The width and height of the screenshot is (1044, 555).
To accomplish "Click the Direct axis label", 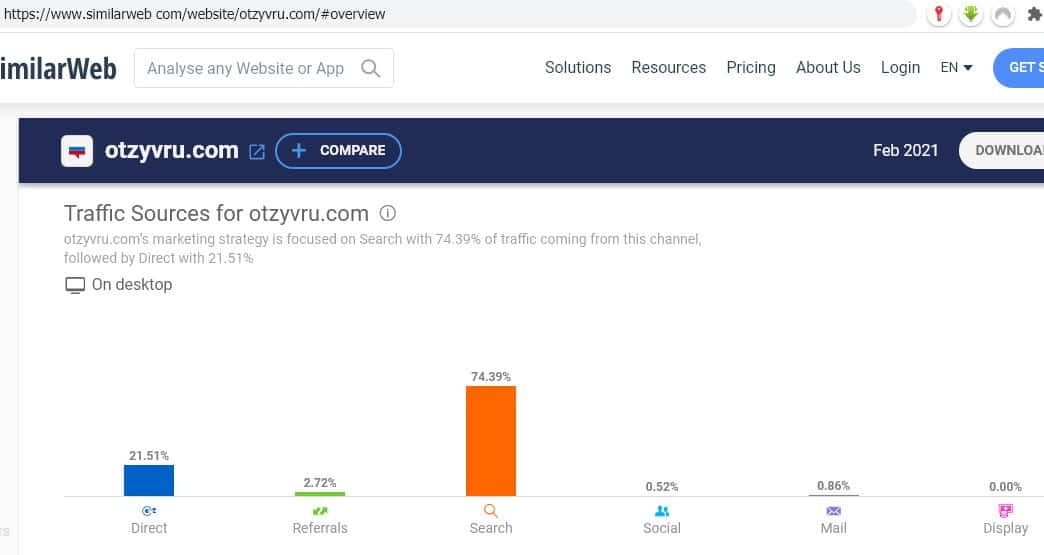I will pos(149,528).
